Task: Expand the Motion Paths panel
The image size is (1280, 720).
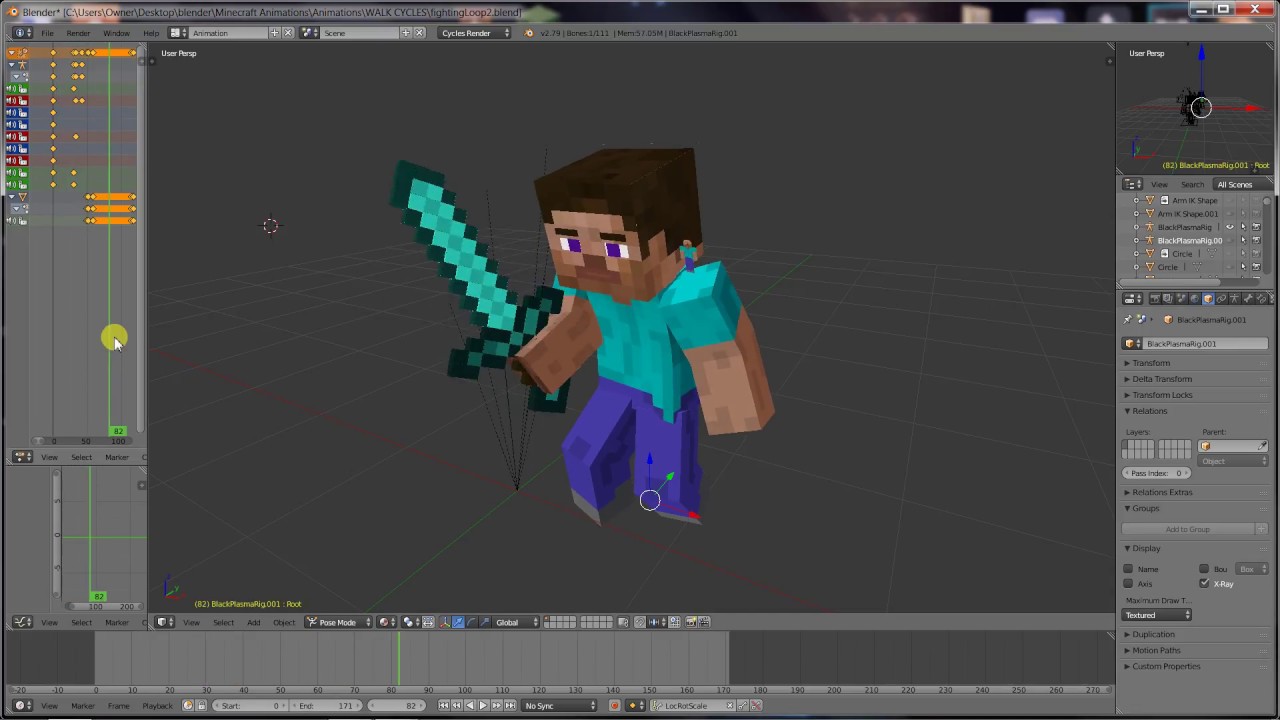Action: [x=1156, y=650]
